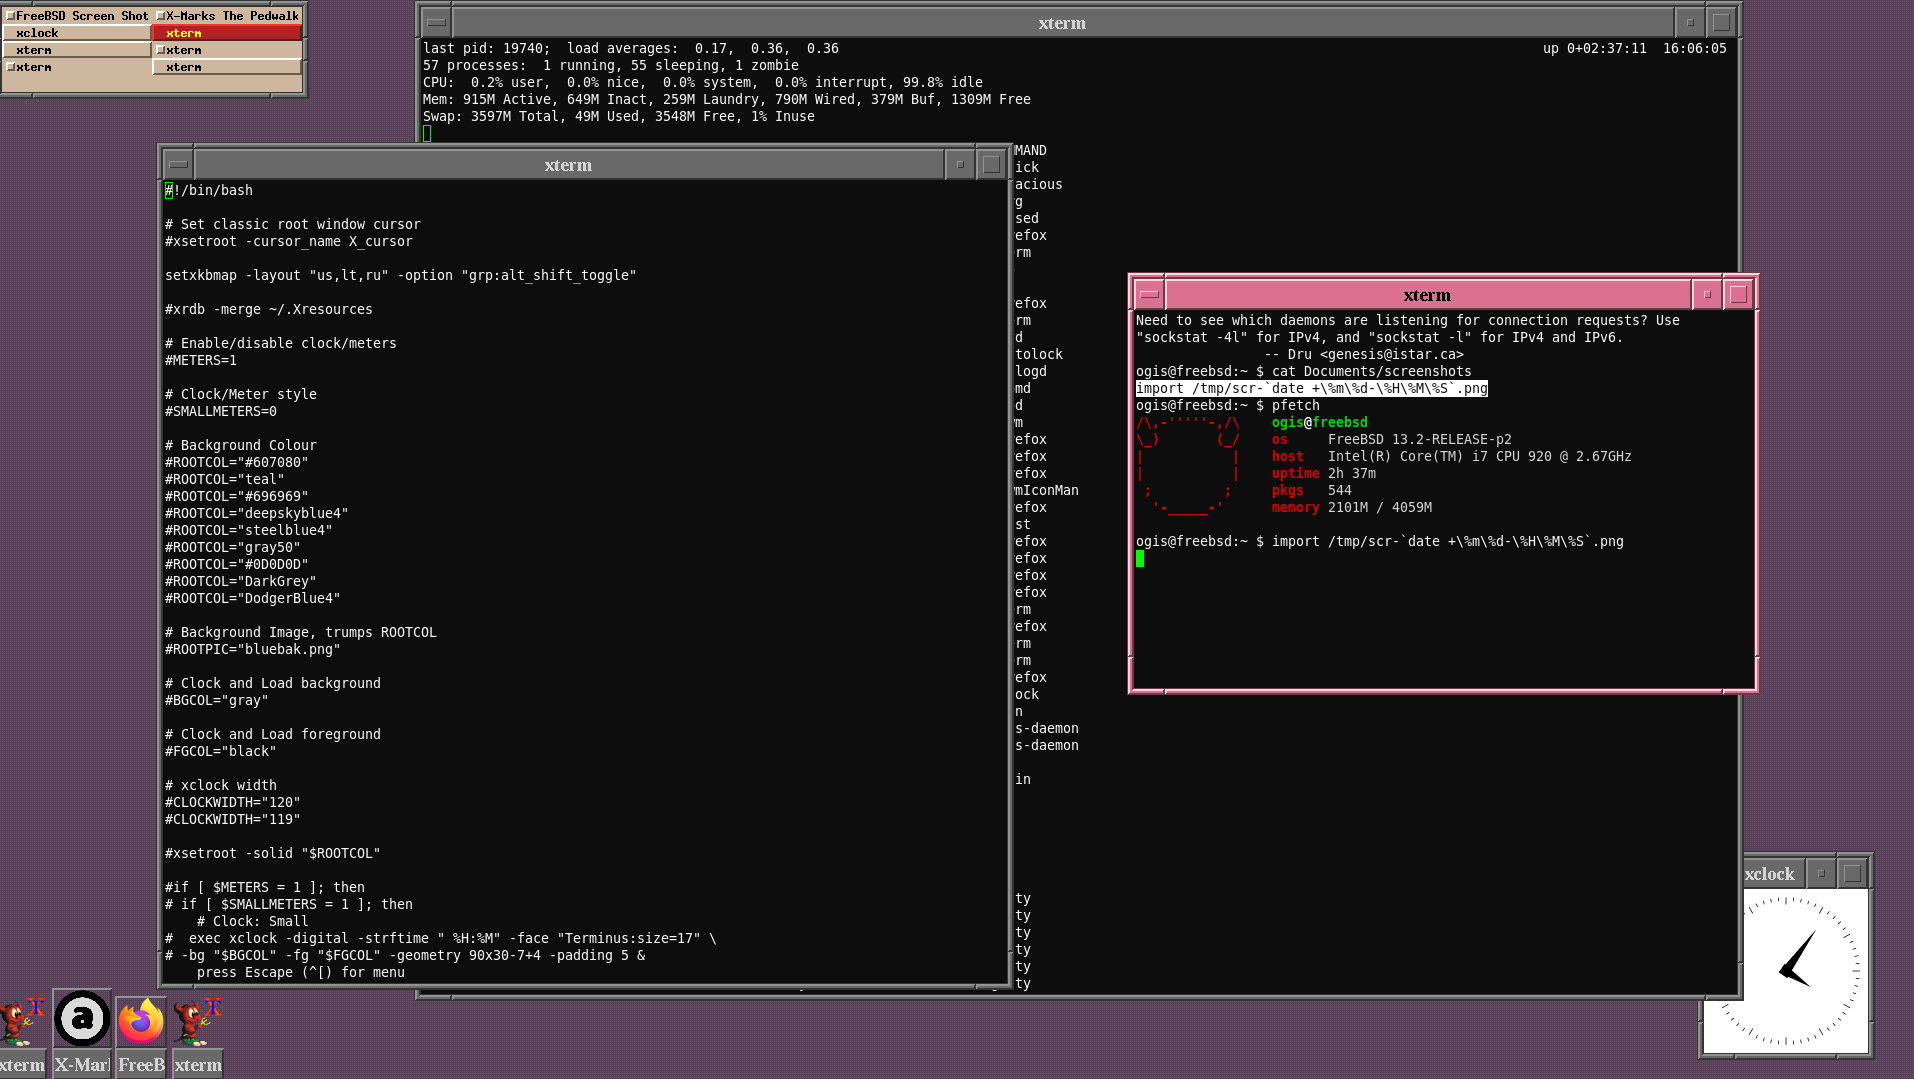1914x1079 pixels.
Task: Click the highlighted 'import /tmp/scr-' selection line
Action: coord(1312,388)
